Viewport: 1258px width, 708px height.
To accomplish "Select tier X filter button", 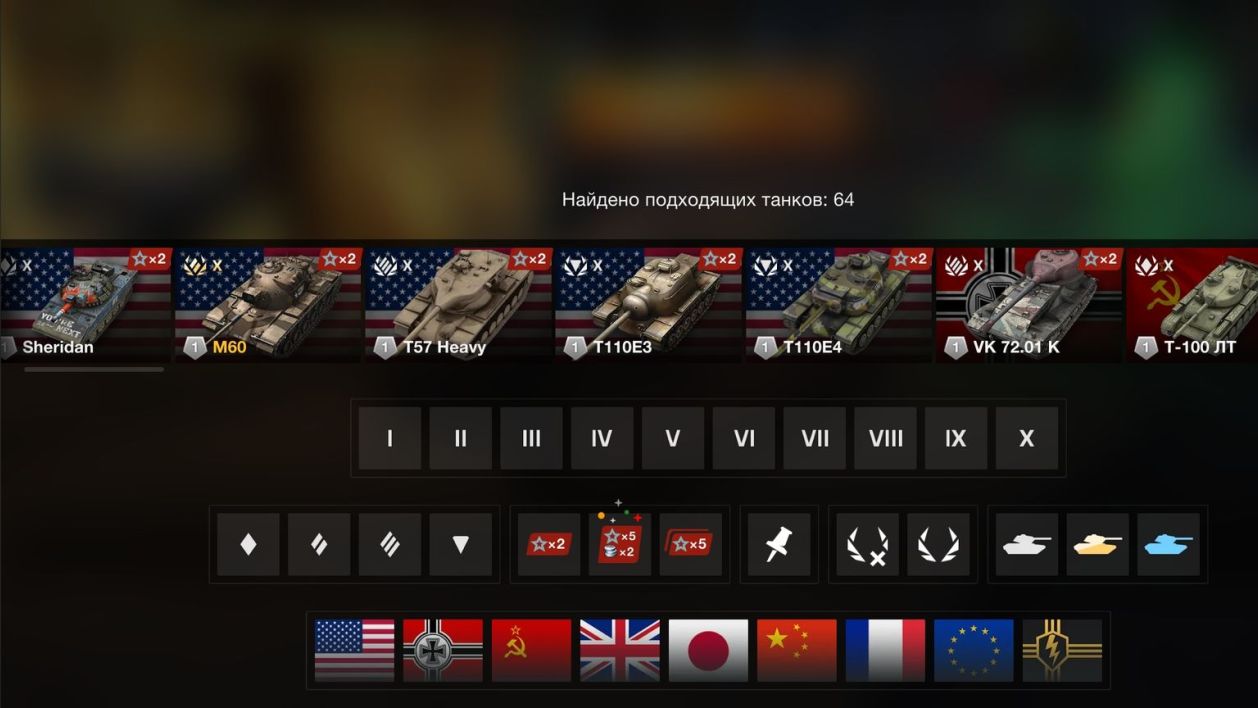I will pos(1027,438).
